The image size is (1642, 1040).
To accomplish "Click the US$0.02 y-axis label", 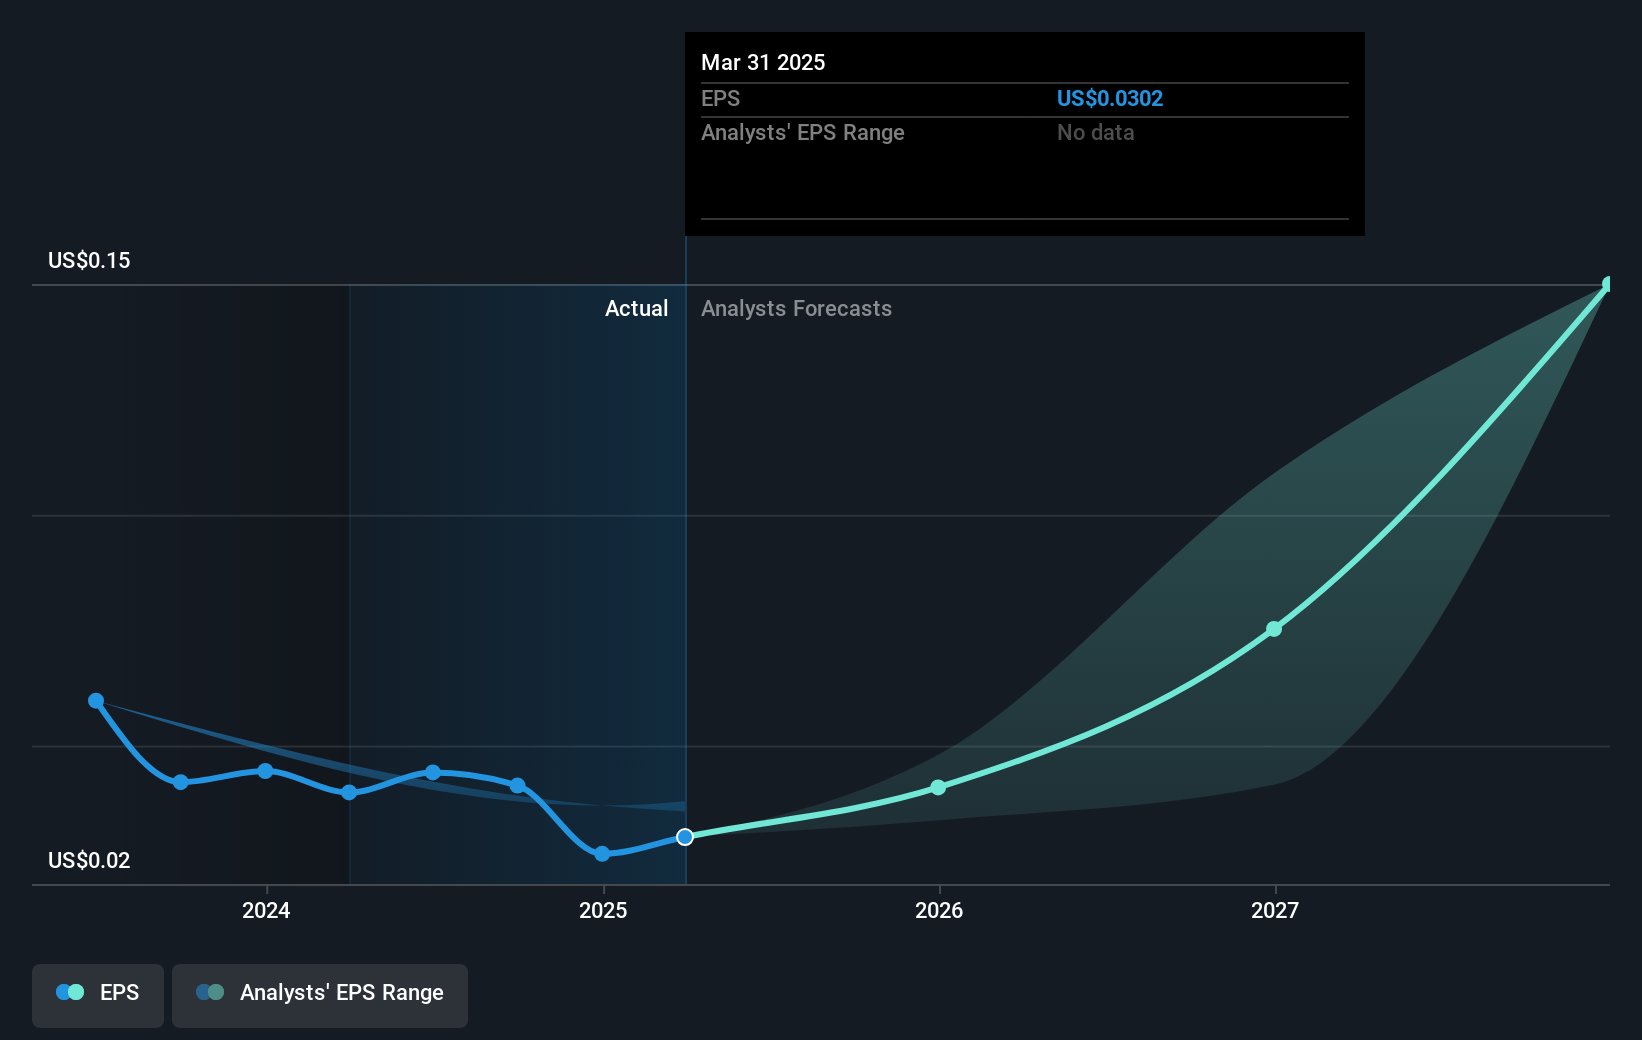I will pos(89,860).
